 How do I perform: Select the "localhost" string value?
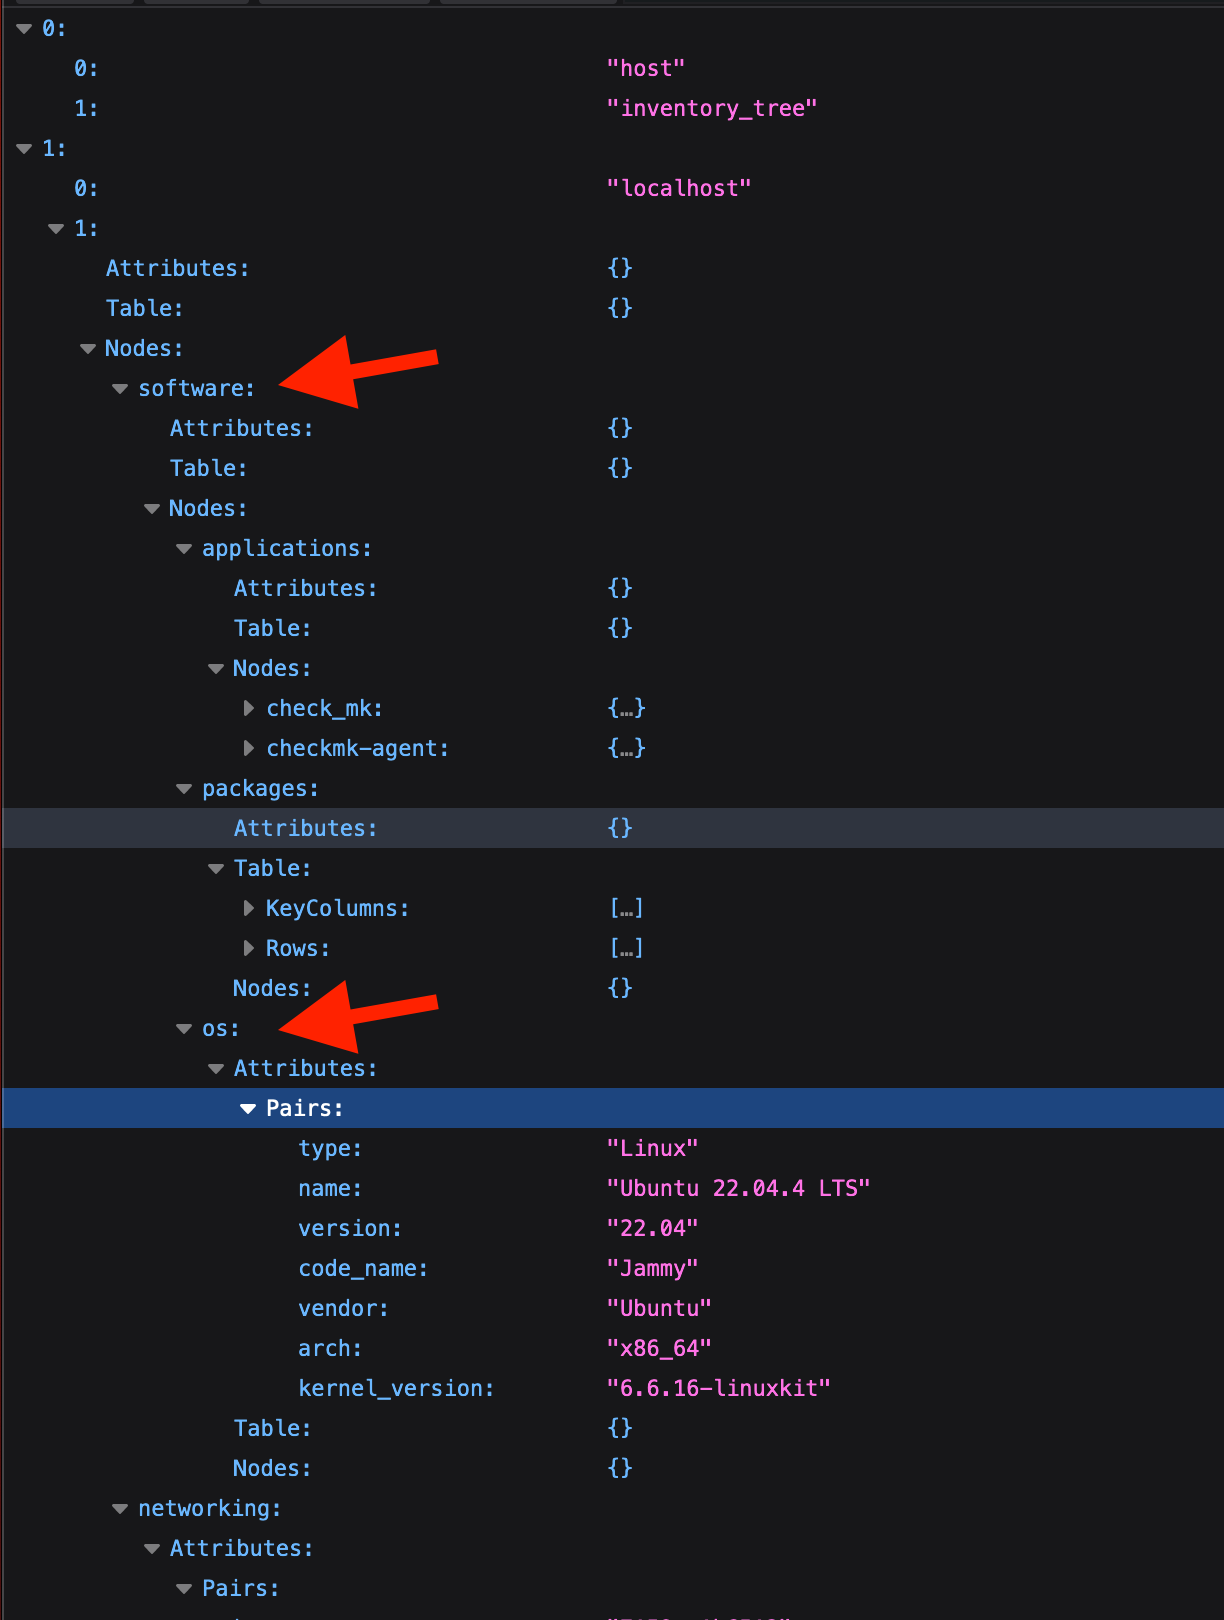click(x=678, y=189)
